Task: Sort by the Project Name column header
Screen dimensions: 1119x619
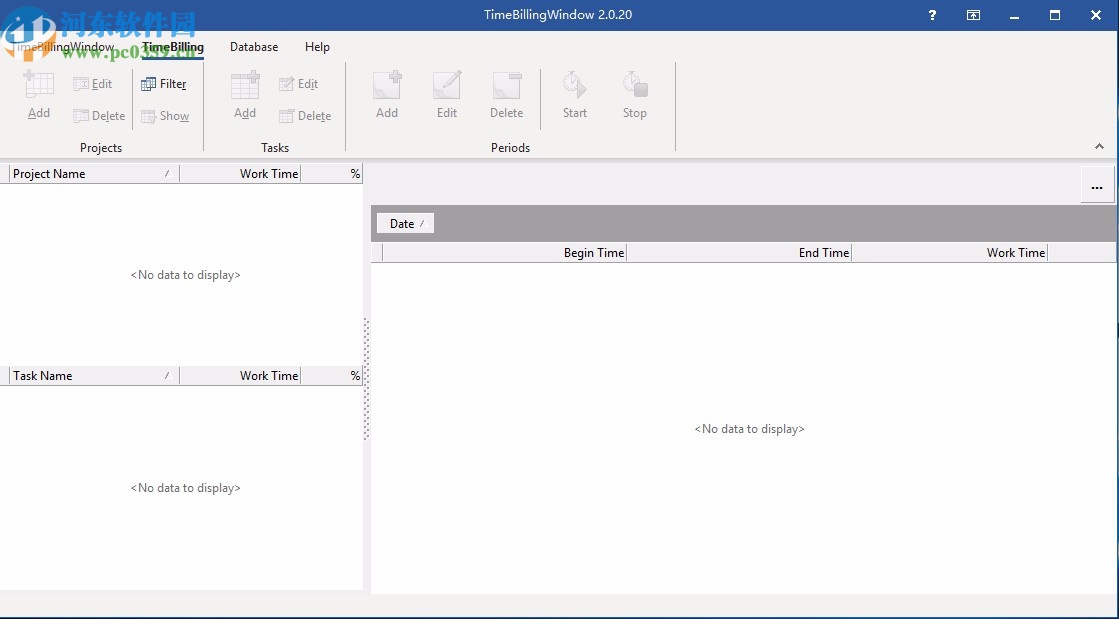Action: pyautogui.click(x=49, y=173)
